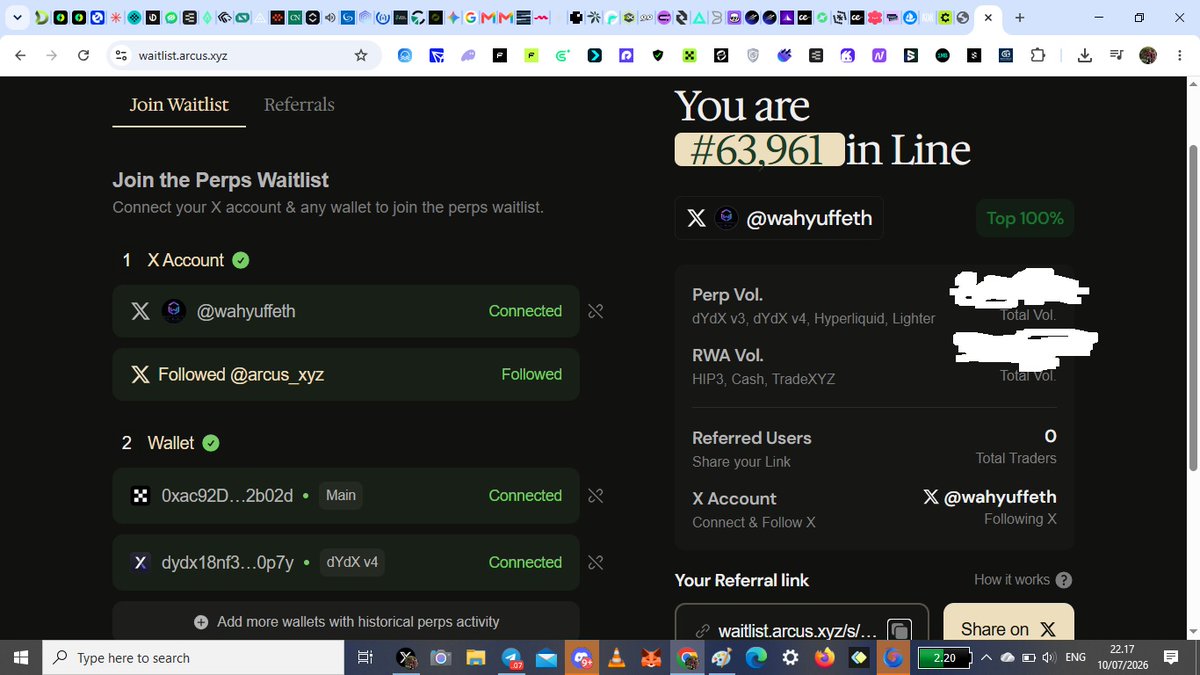Click the green check beside X Account
Screen dimensions: 1200x675
(x=241, y=260)
